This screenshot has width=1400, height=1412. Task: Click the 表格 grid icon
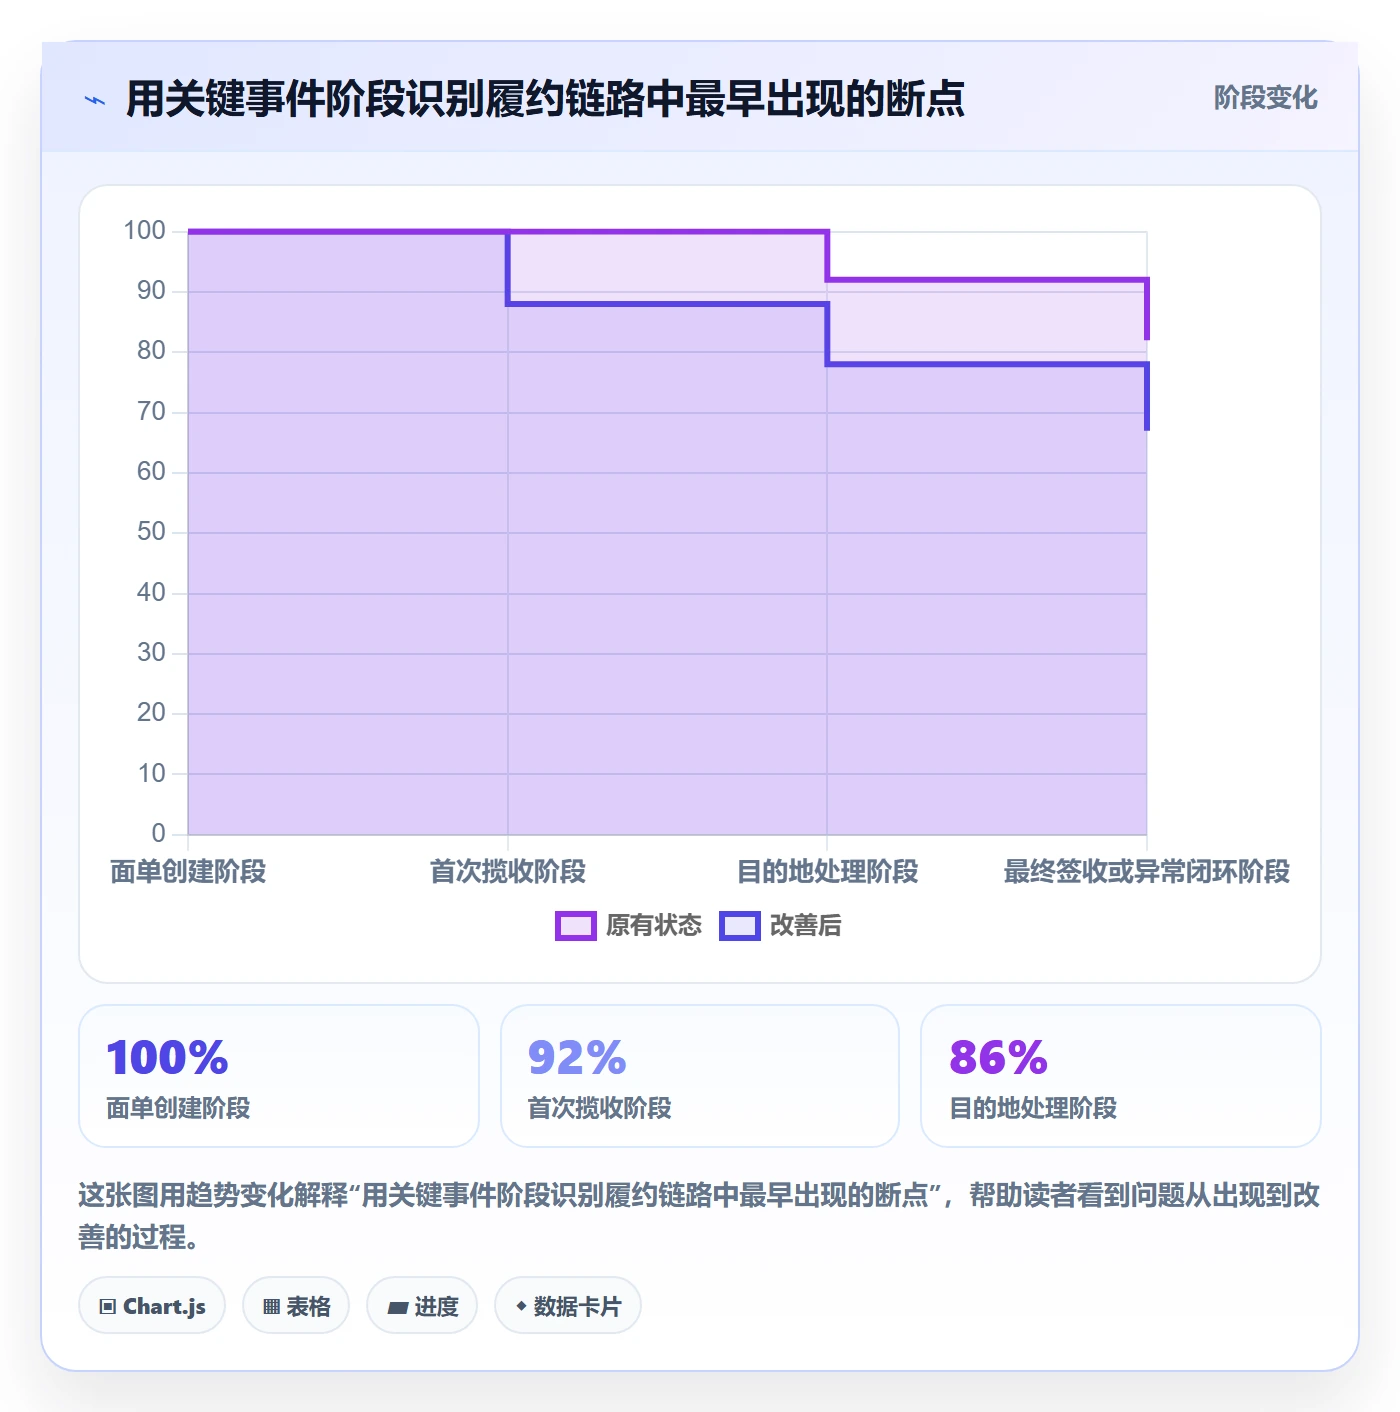pos(271,1306)
